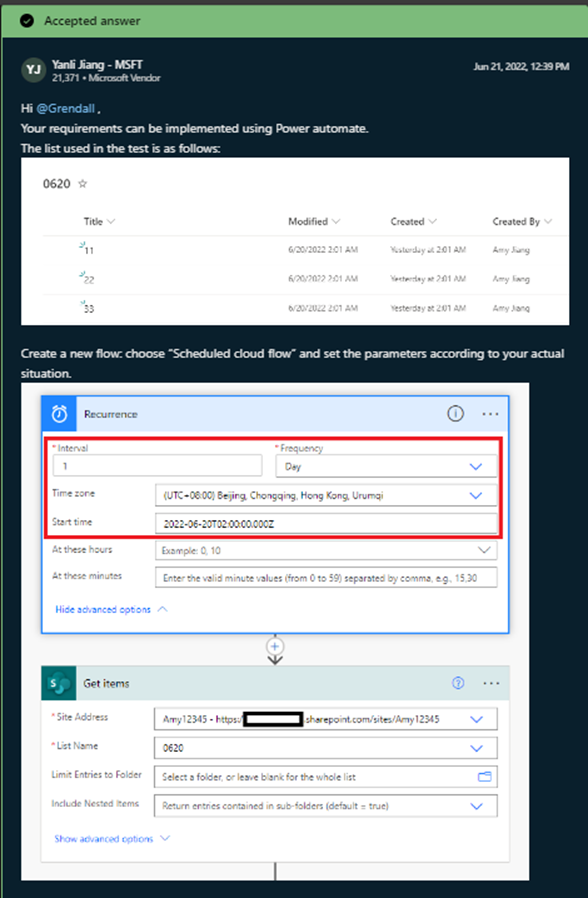Click the Jun 21, 2022 timestamp

521,66
